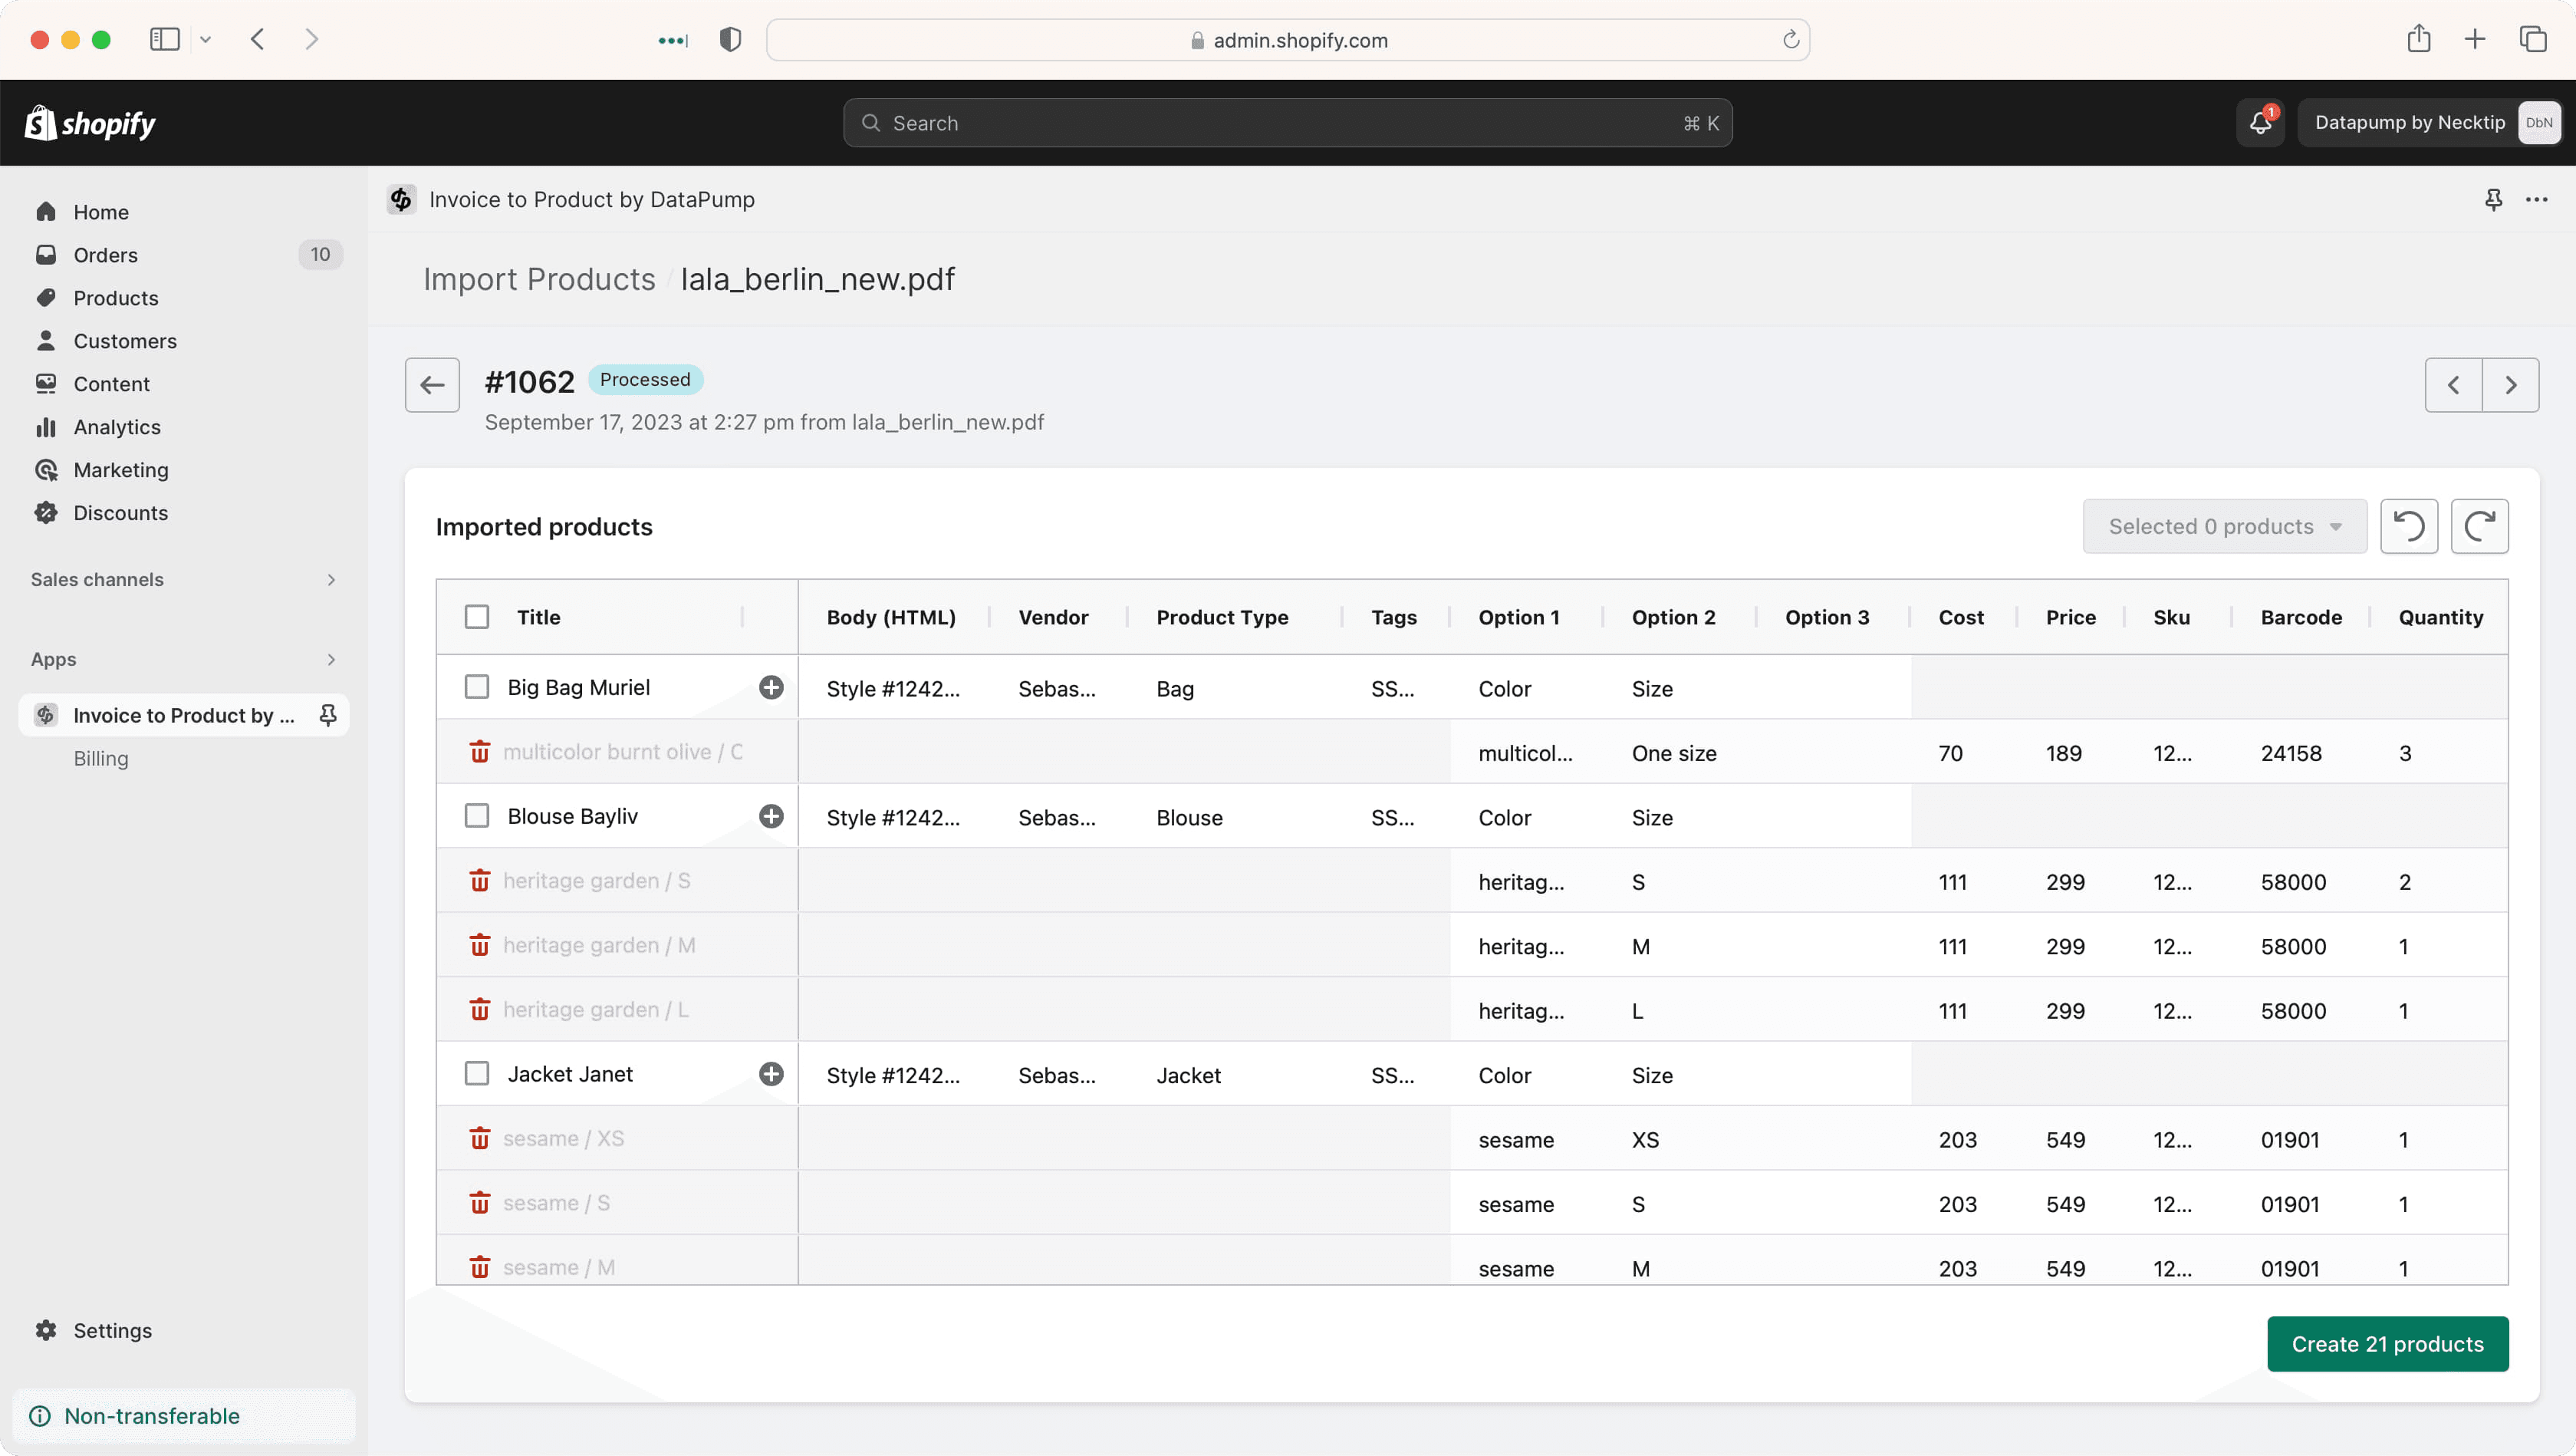Toggle the select-all checkbox in Title header
2576x1456 pixels.
[x=477, y=617]
